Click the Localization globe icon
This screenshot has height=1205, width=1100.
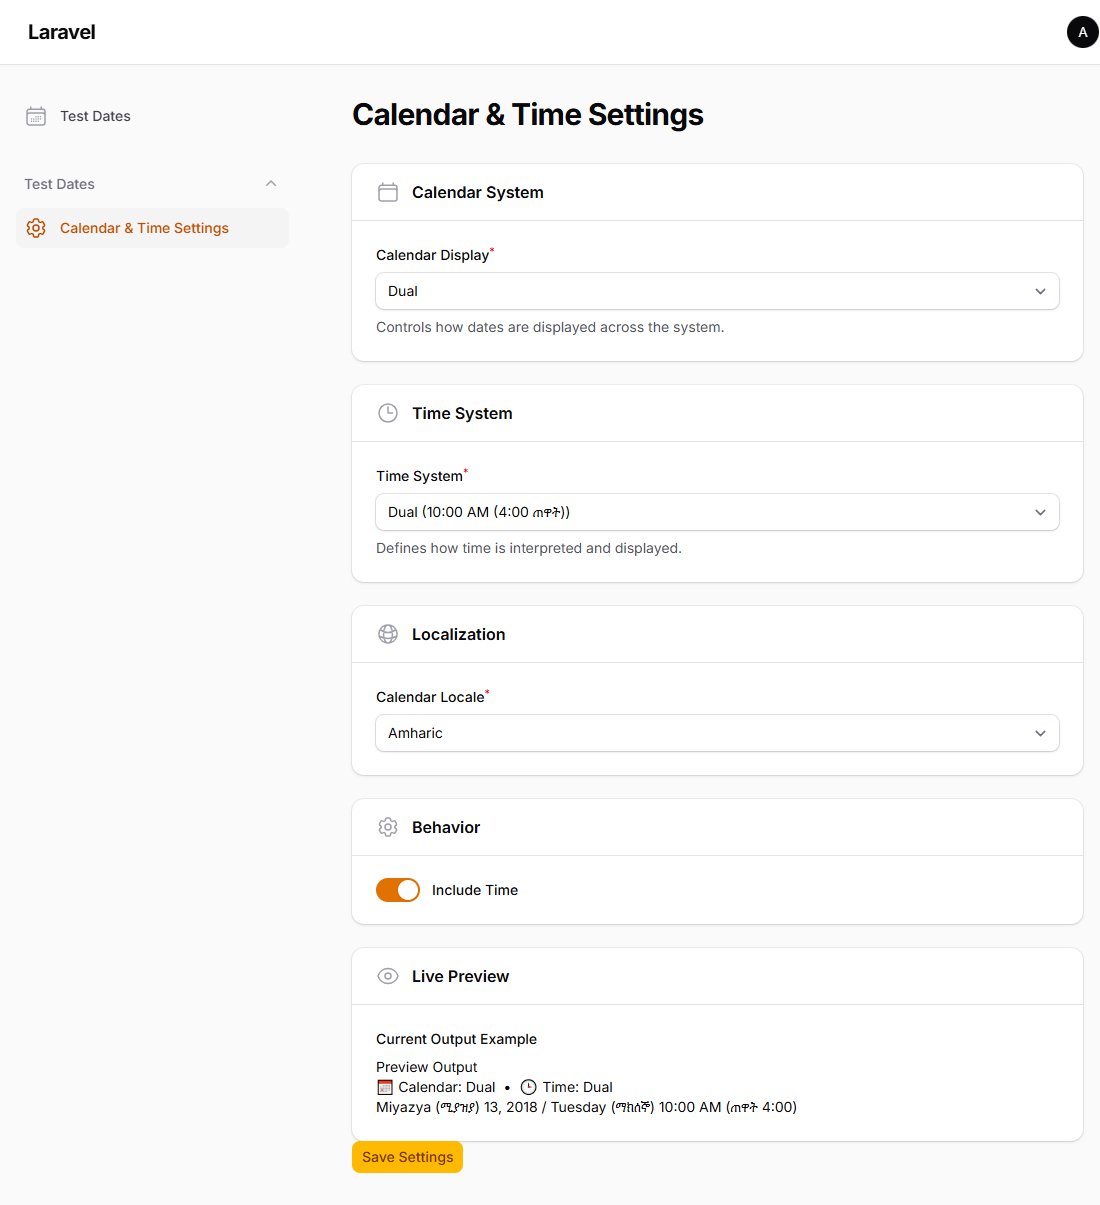pyautogui.click(x=388, y=634)
